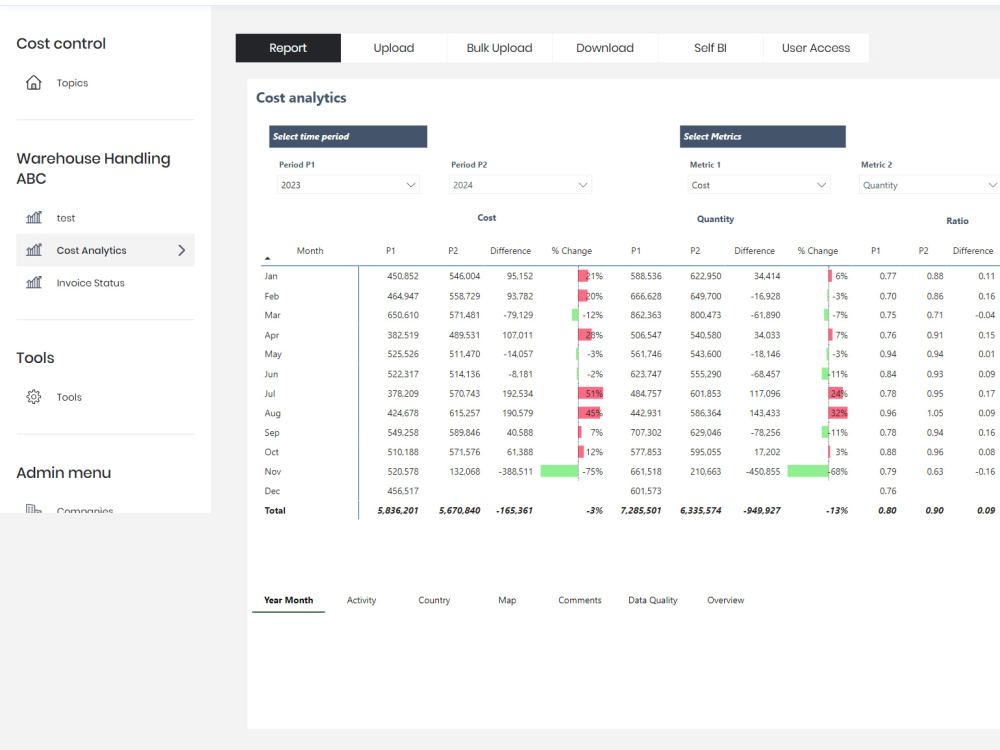Click the Month column header
Viewport: 1000px width, 750px height.
(x=310, y=251)
